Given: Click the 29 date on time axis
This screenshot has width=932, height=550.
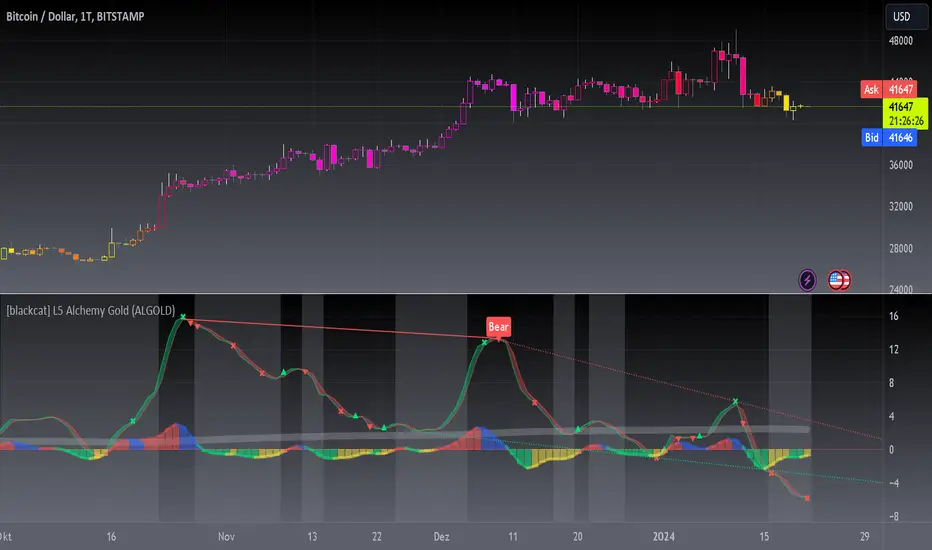Looking at the screenshot, I should tap(864, 536).
